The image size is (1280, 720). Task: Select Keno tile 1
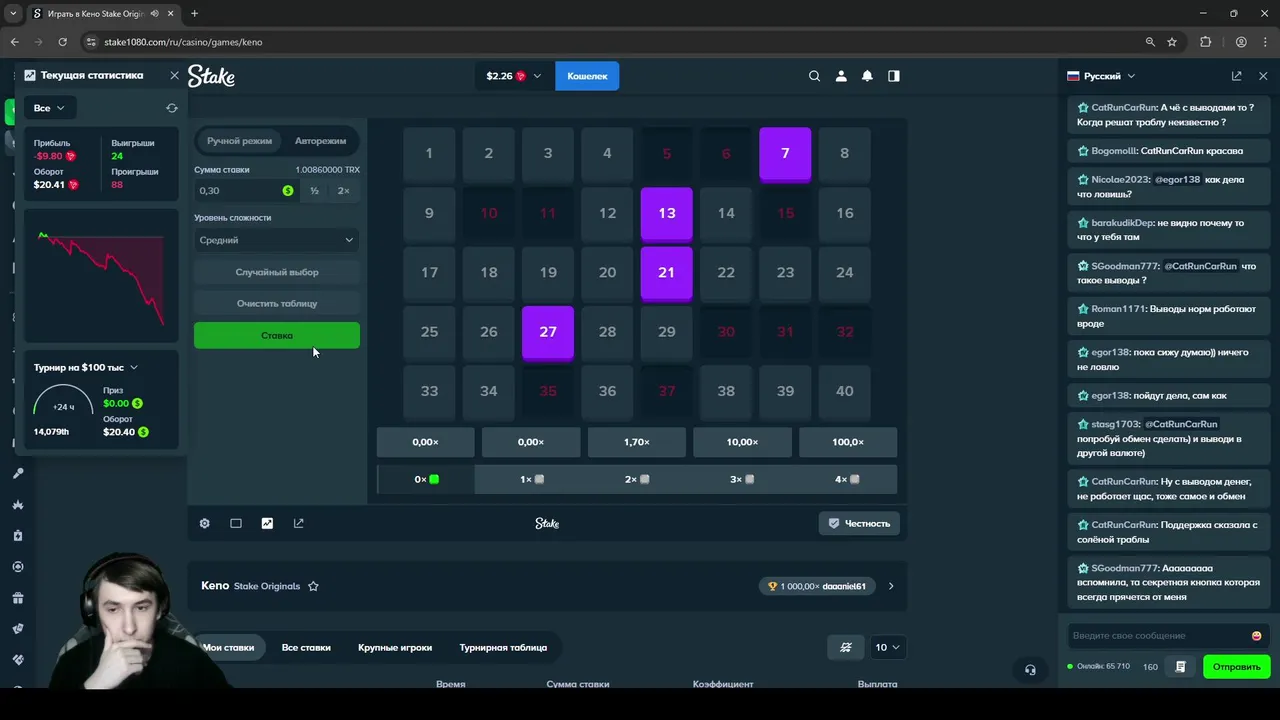pyautogui.click(x=429, y=153)
